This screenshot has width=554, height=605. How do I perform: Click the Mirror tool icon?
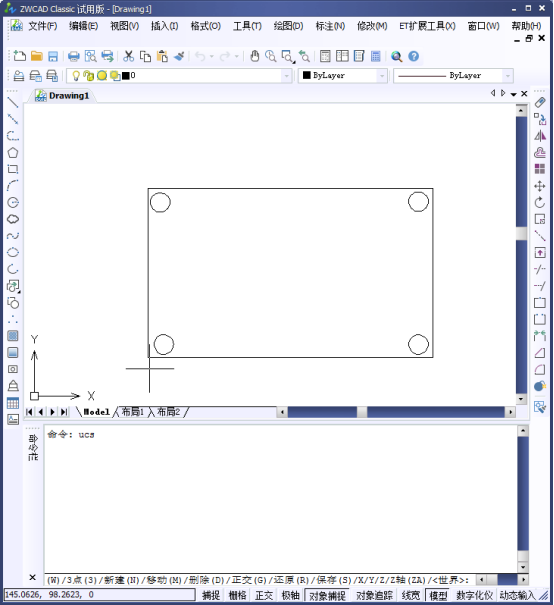[x=540, y=136]
